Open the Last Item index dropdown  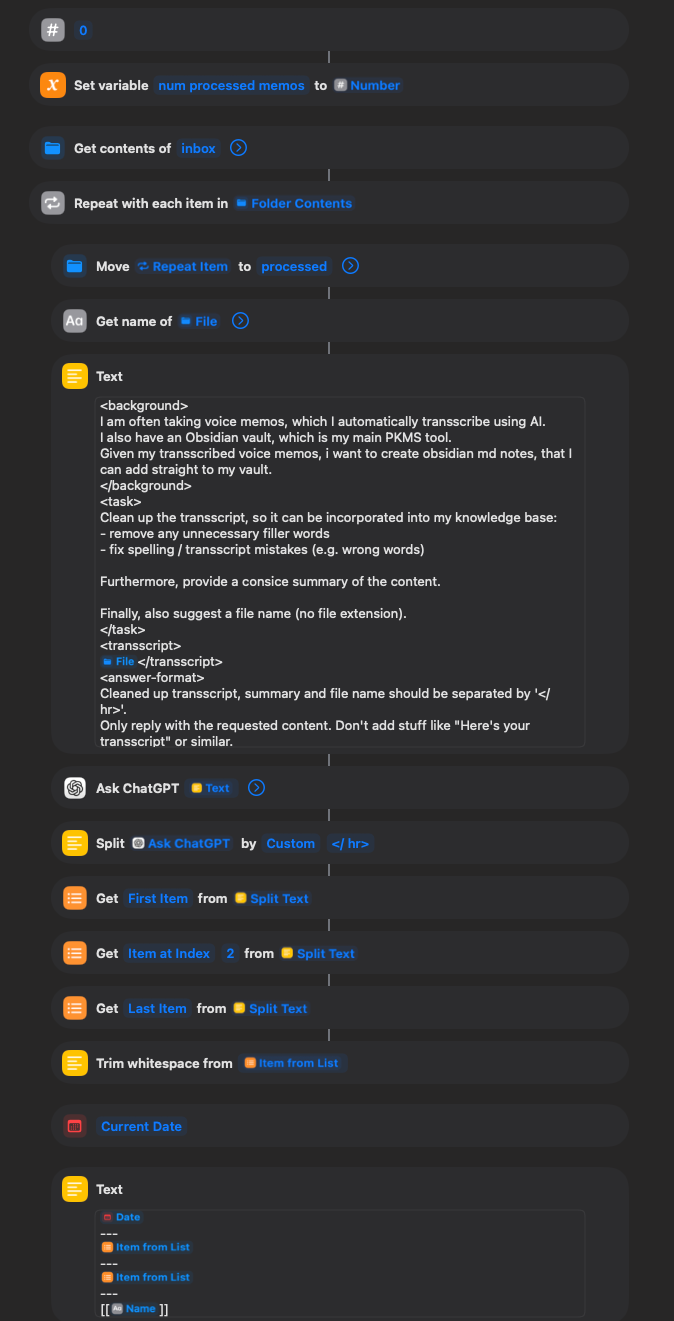(x=157, y=1008)
